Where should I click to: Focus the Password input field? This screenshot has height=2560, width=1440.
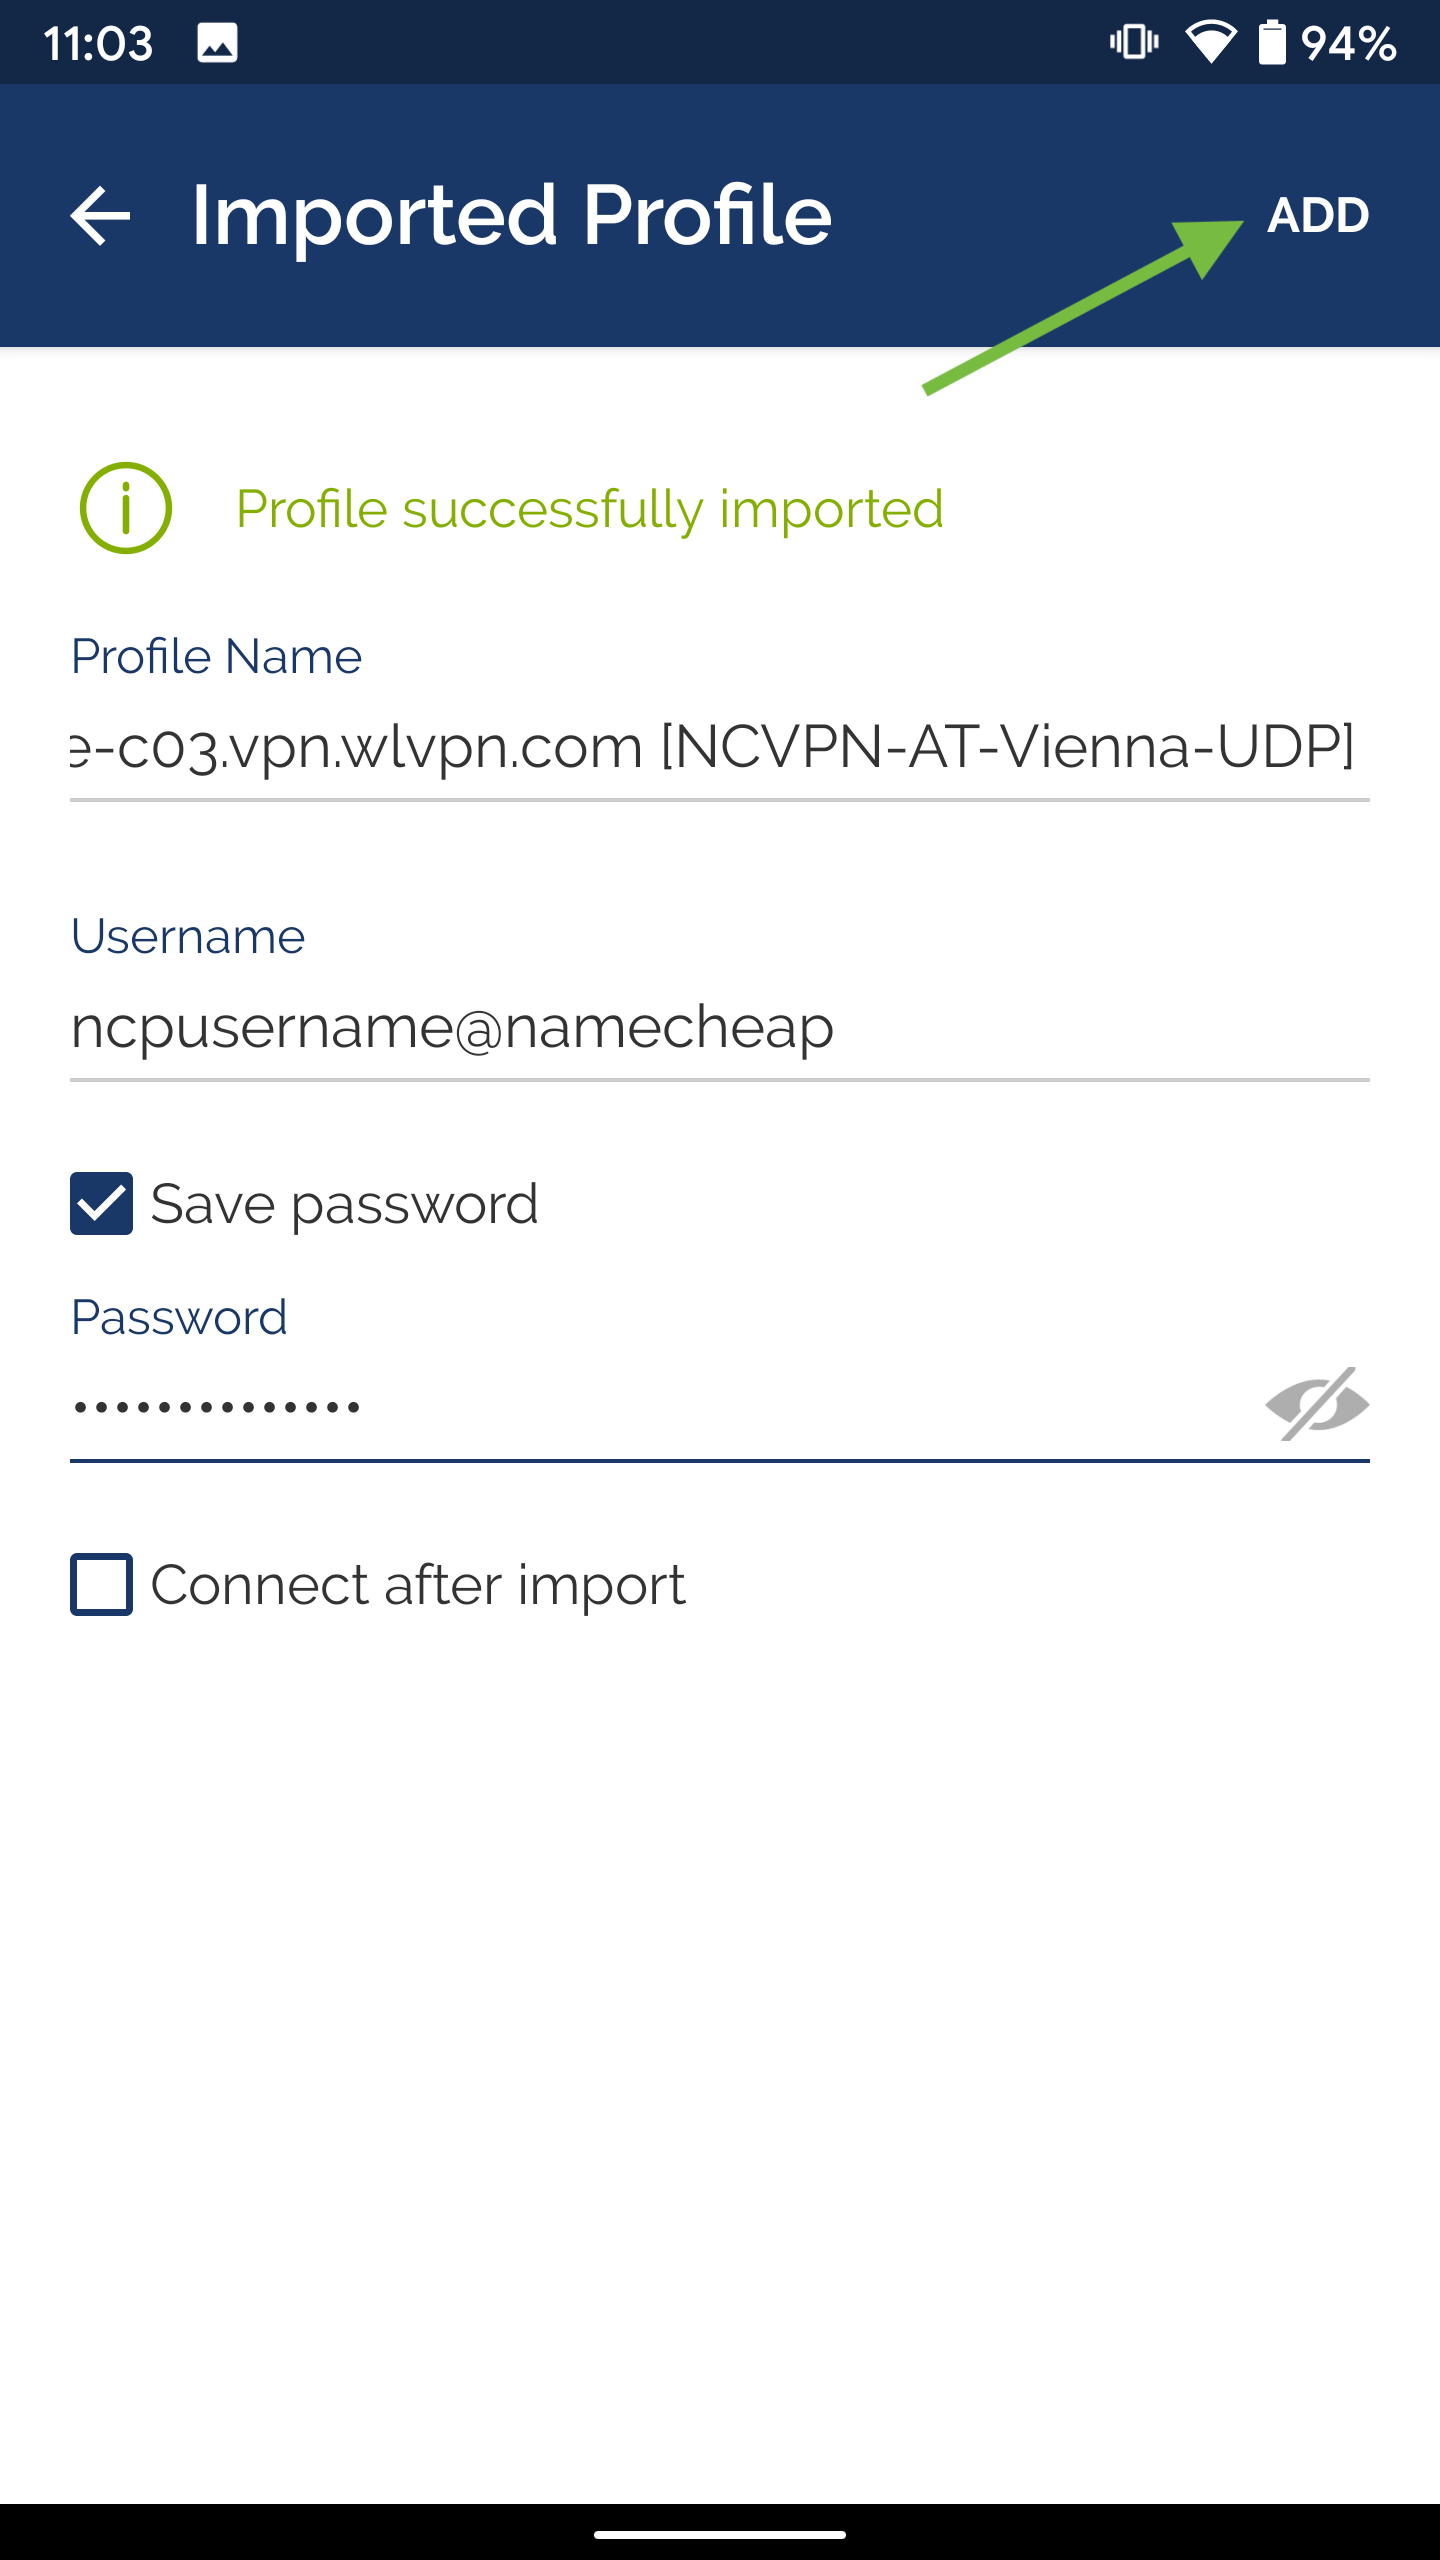tap(660, 1408)
